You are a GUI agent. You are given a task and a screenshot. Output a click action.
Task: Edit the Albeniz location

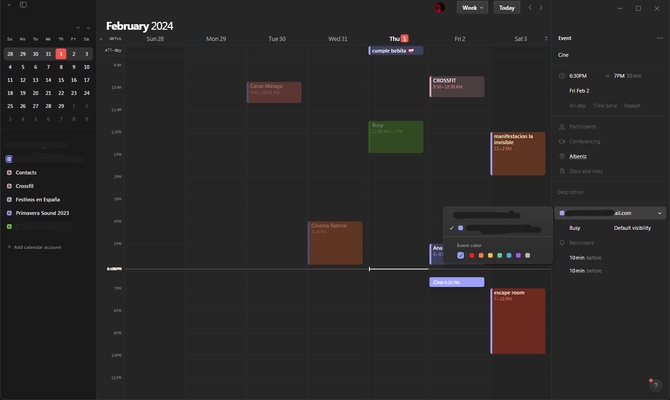click(578, 156)
